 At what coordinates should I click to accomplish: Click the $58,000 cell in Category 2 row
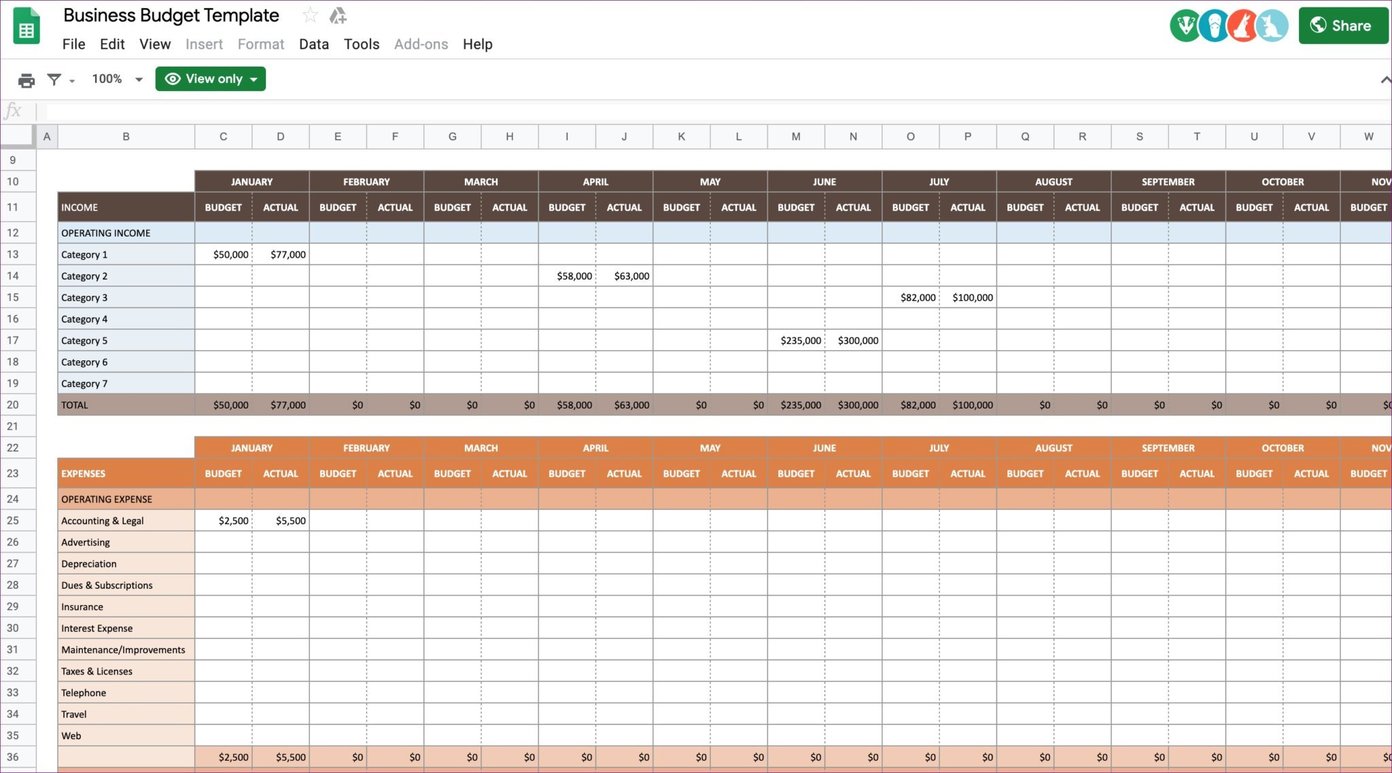point(567,276)
